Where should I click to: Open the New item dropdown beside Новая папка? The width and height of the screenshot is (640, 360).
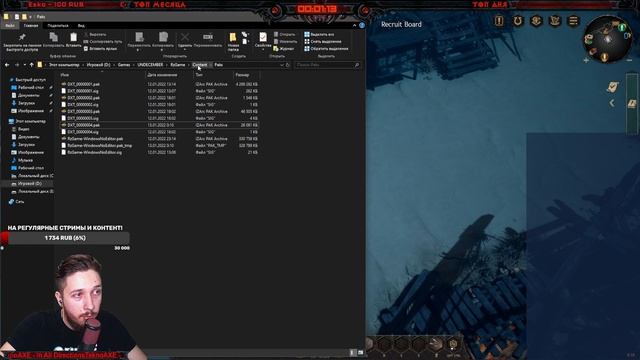(x=245, y=35)
